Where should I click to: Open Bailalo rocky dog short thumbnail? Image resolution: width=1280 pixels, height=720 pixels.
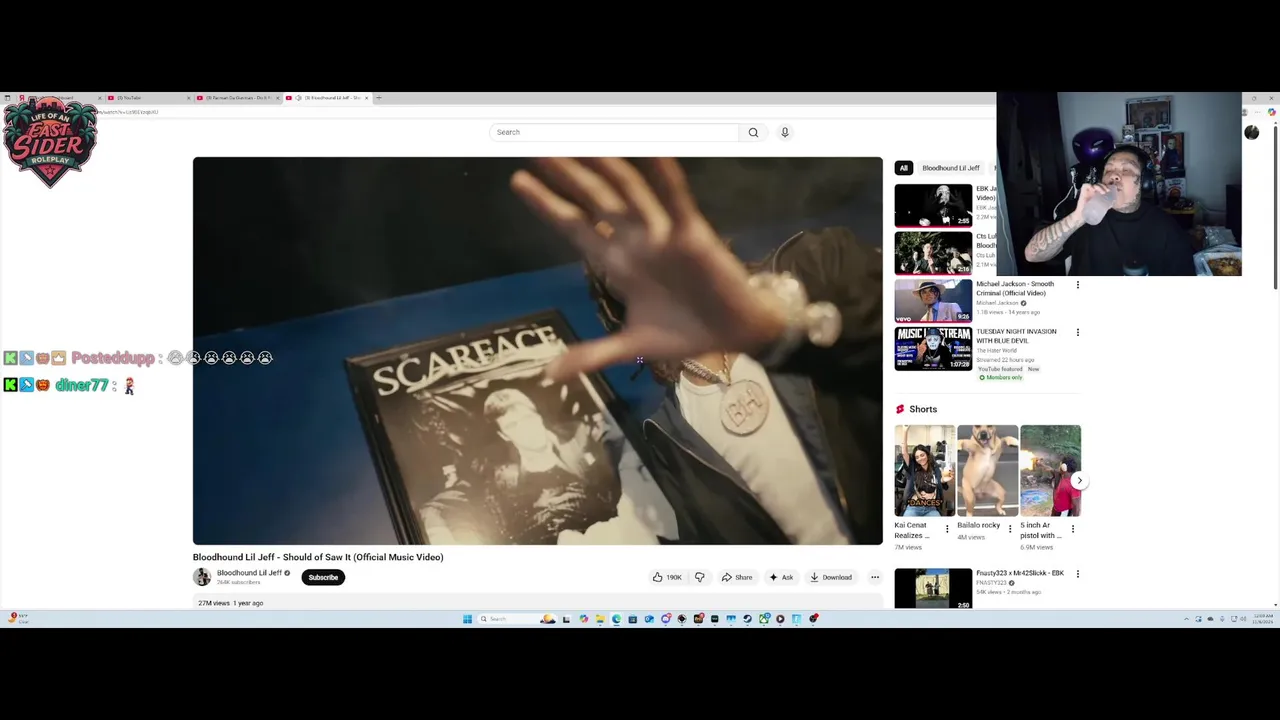pyautogui.click(x=987, y=470)
